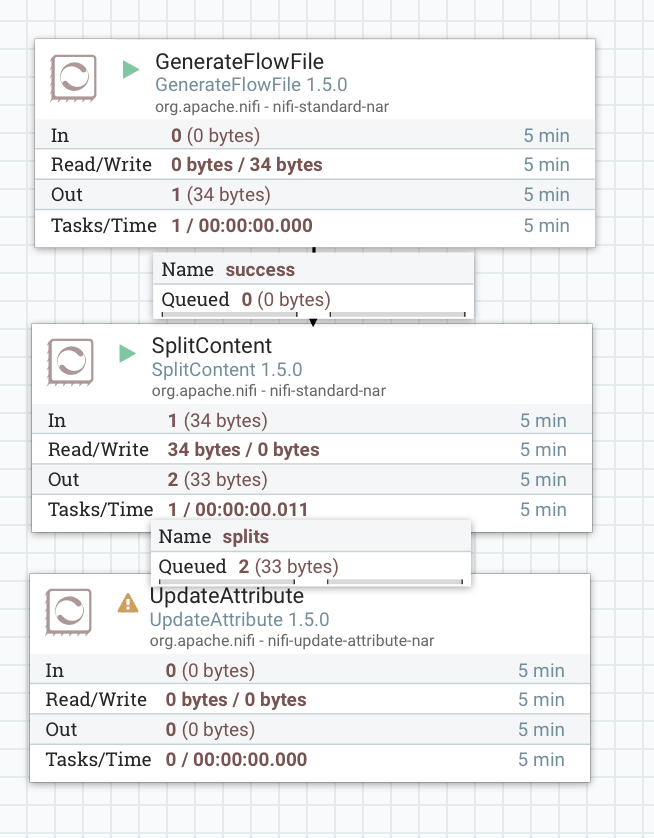Viewport: 654px width, 838px height.
Task: Click the 5 min label in SplitContent In row
Action: pos(543,421)
